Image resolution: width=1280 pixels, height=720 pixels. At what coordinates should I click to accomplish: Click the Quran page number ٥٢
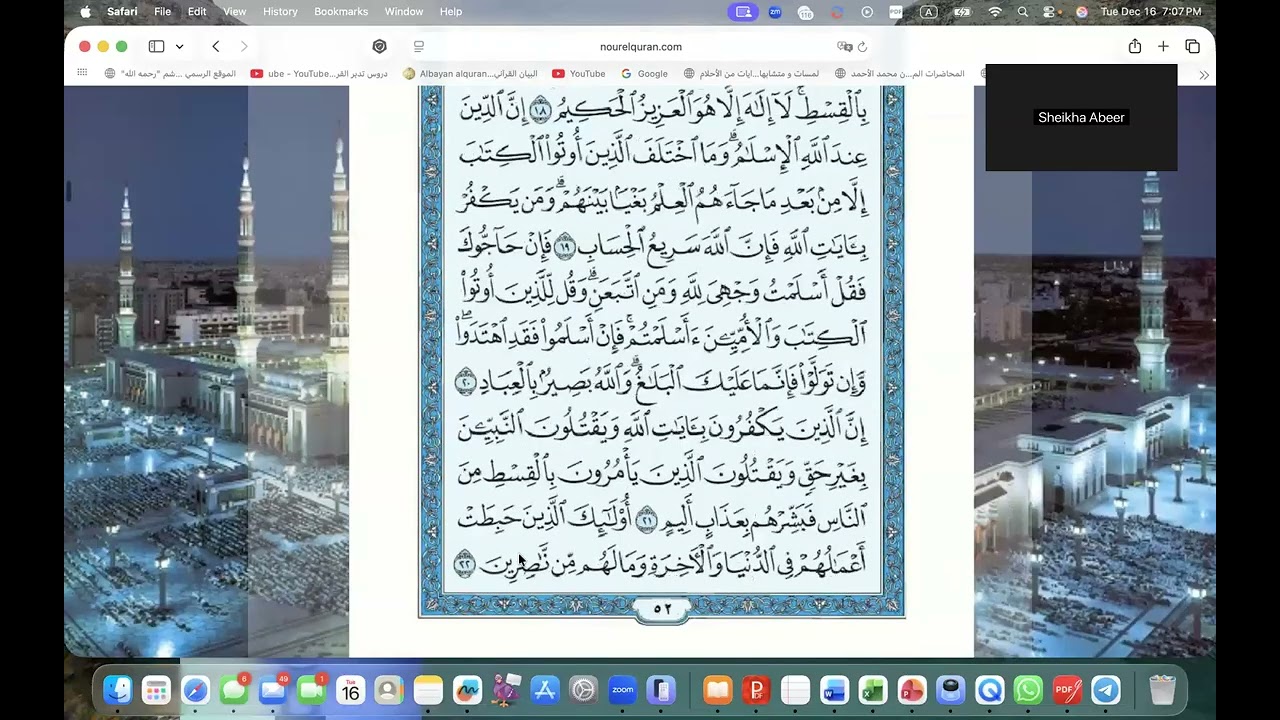(662, 608)
